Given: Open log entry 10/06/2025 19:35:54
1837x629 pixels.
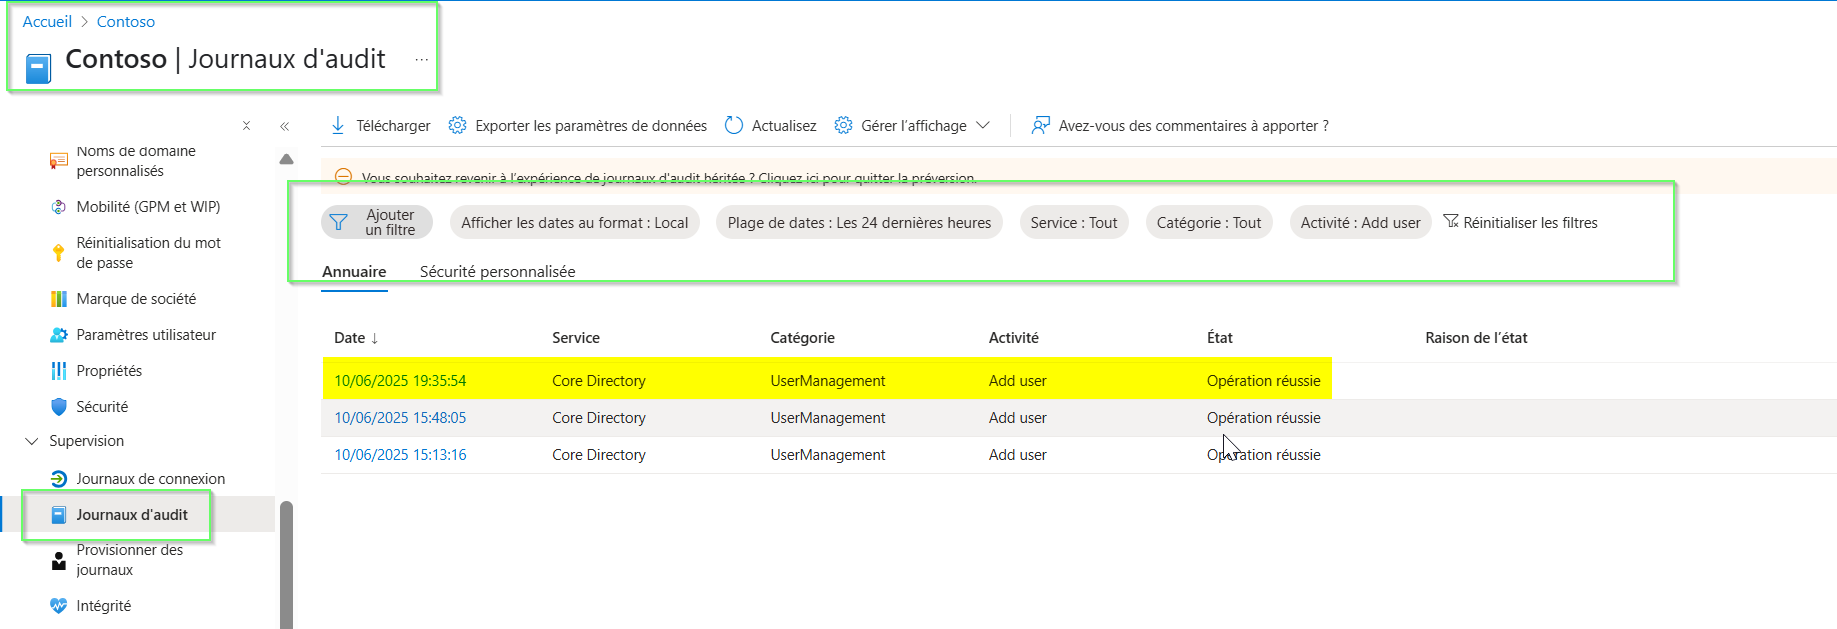Looking at the screenshot, I should click(400, 381).
